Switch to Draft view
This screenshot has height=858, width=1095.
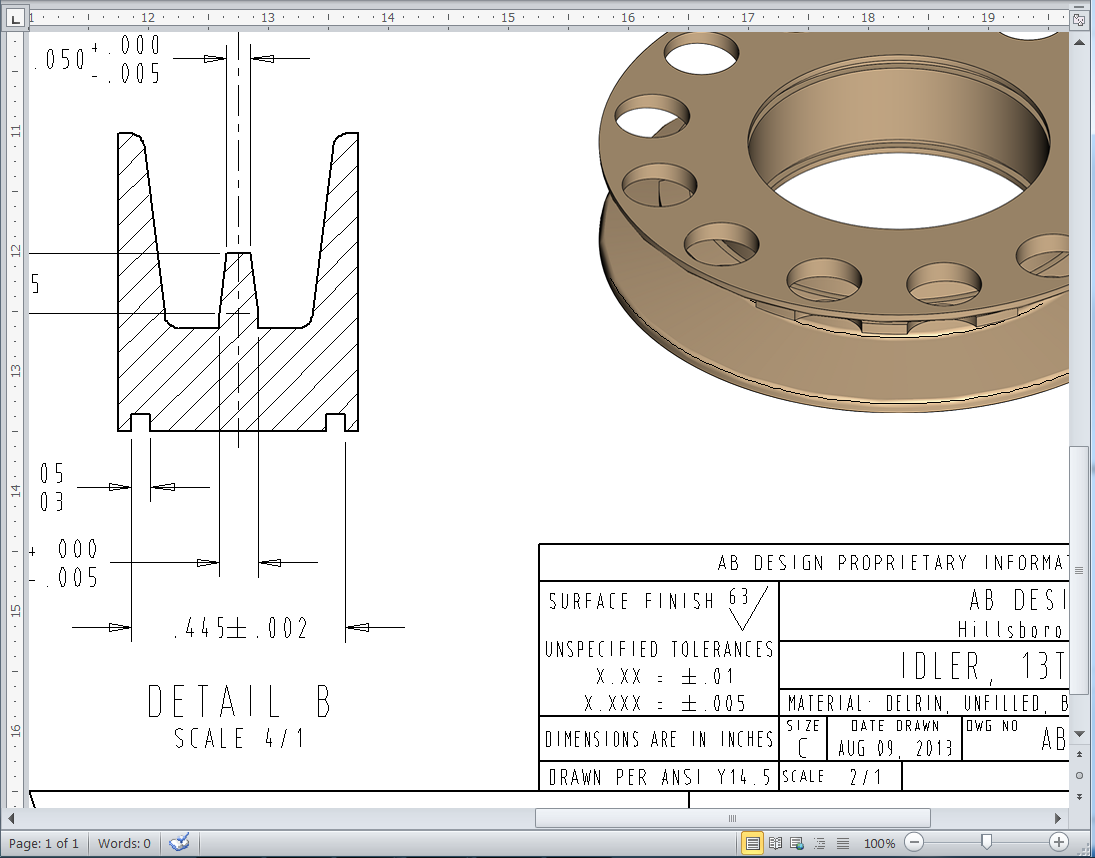tap(843, 843)
